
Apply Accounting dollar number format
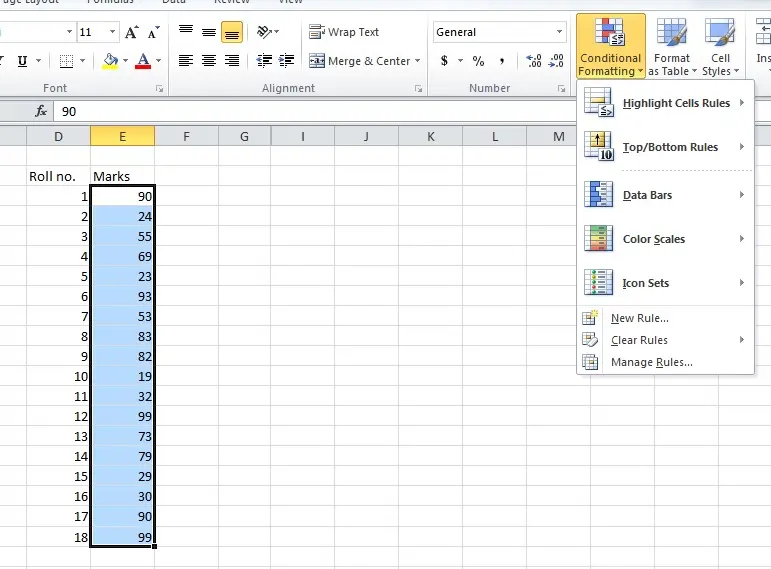445,61
